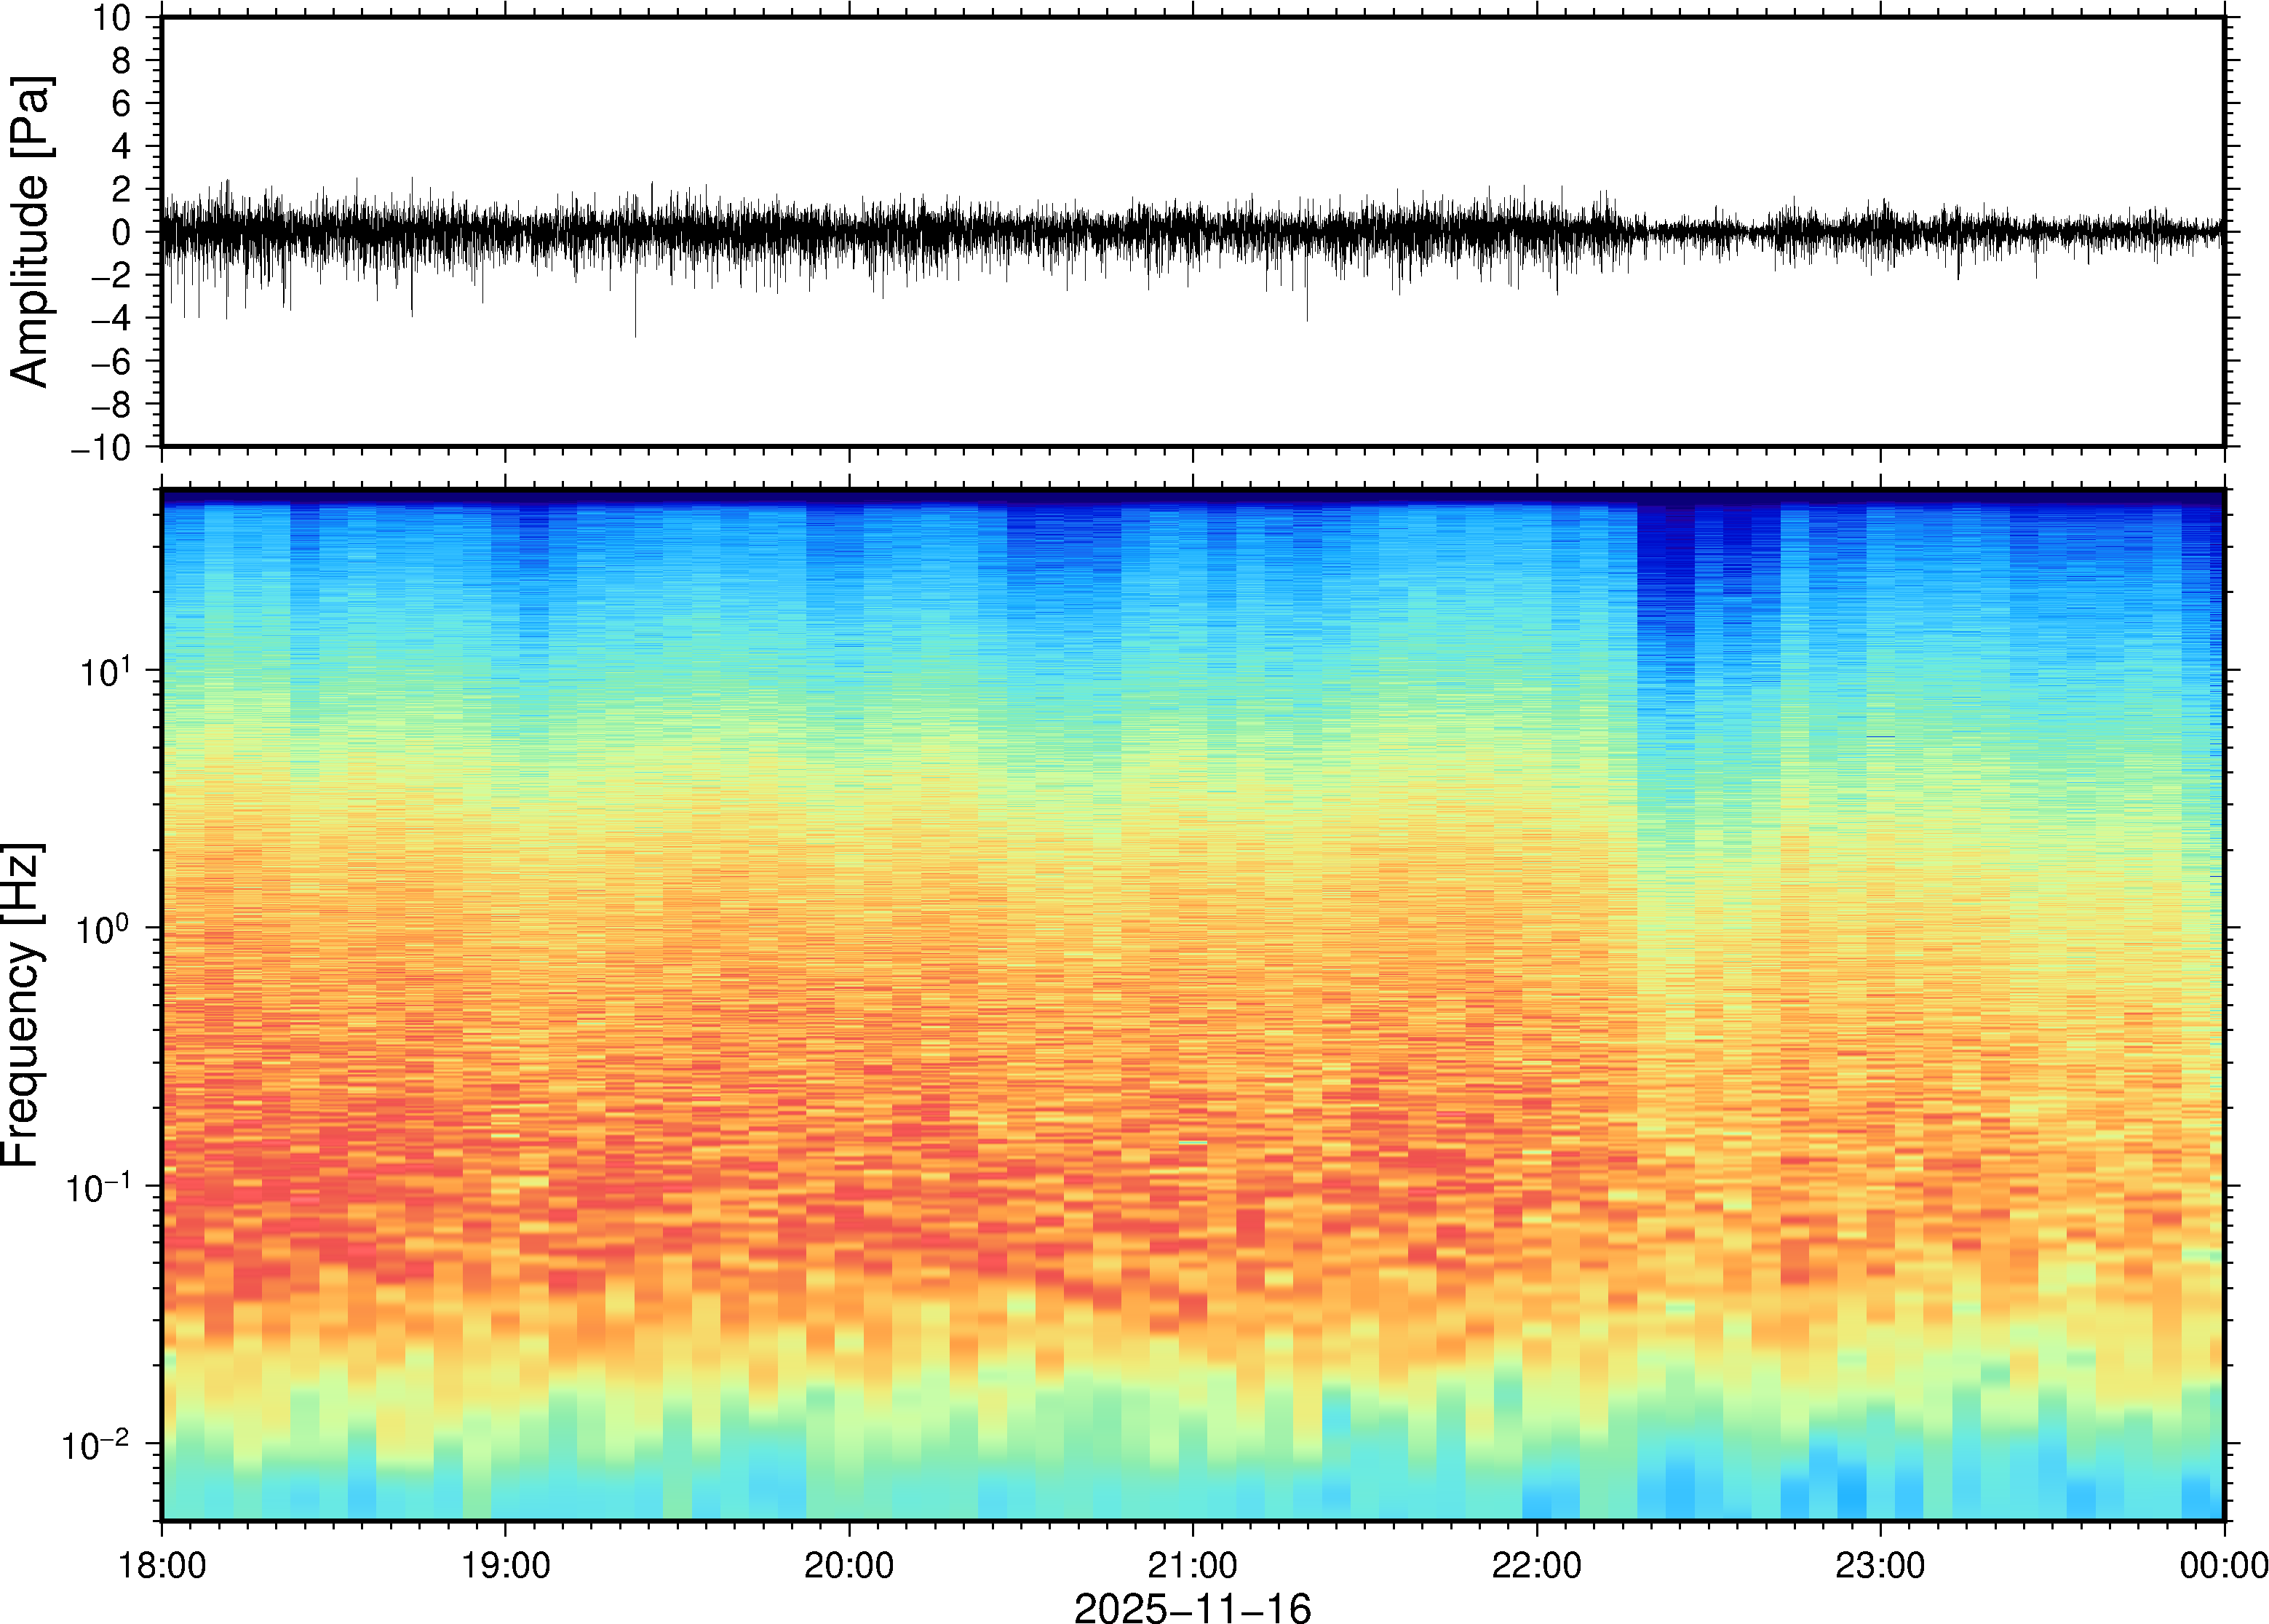
Task: Click the 23:00 time axis label
Action: (x=1880, y=1565)
